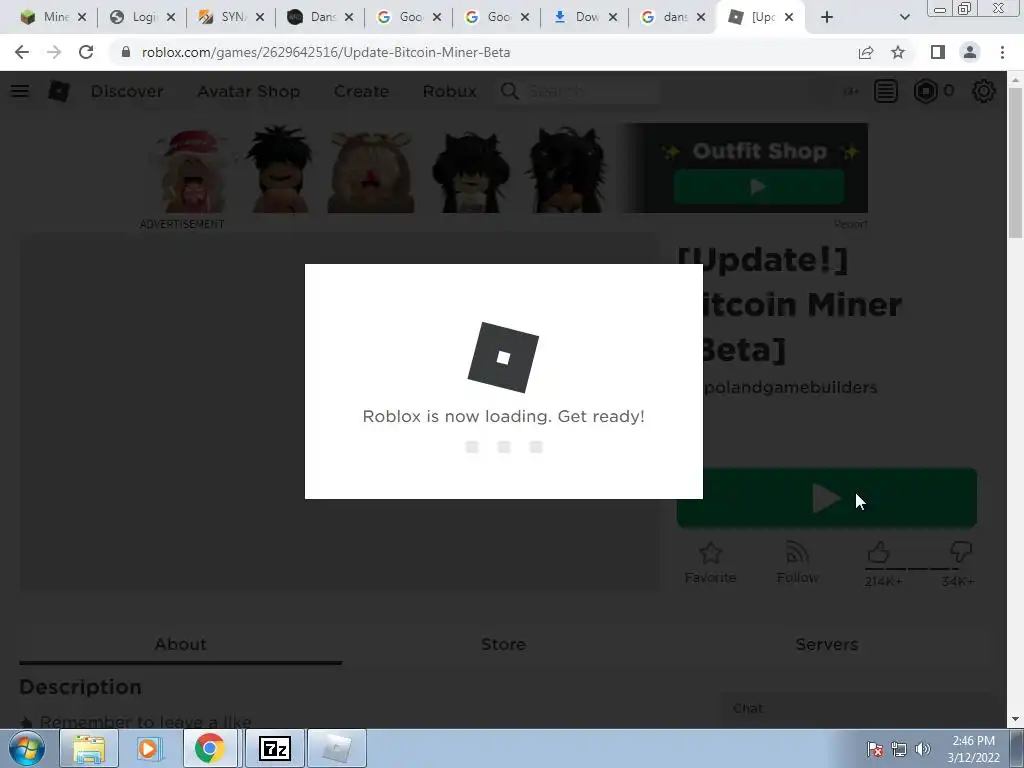The height and width of the screenshot is (768, 1024).
Task: Like the game with thumbs up
Action: pyautogui.click(x=879, y=552)
